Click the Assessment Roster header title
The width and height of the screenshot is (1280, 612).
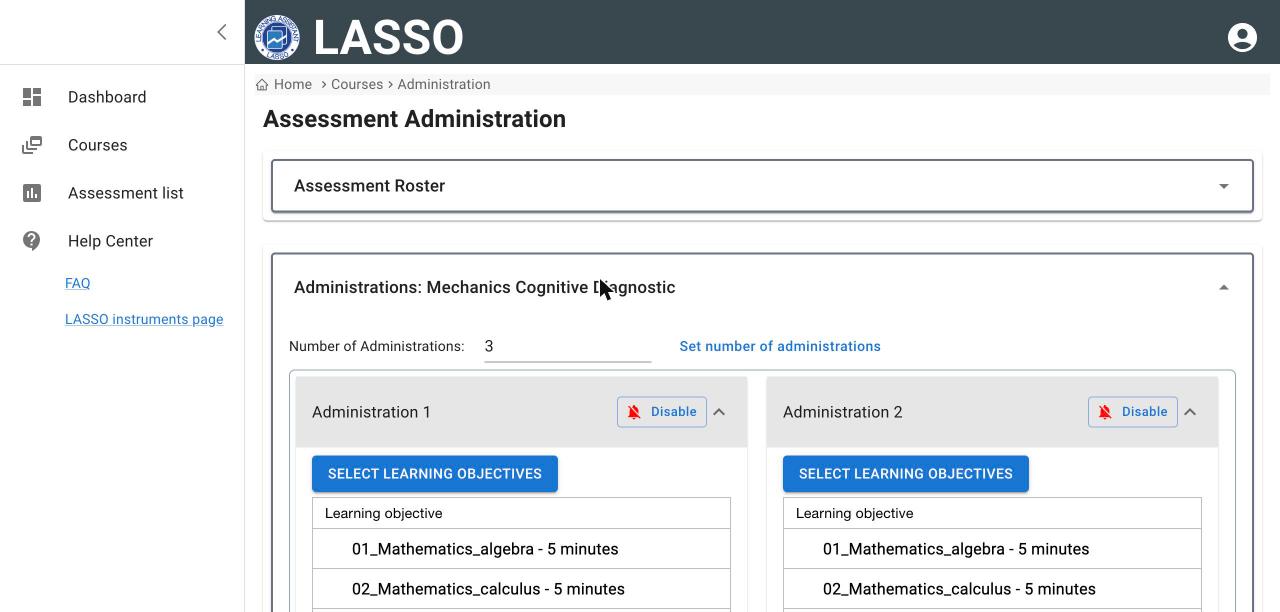click(370, 186)
